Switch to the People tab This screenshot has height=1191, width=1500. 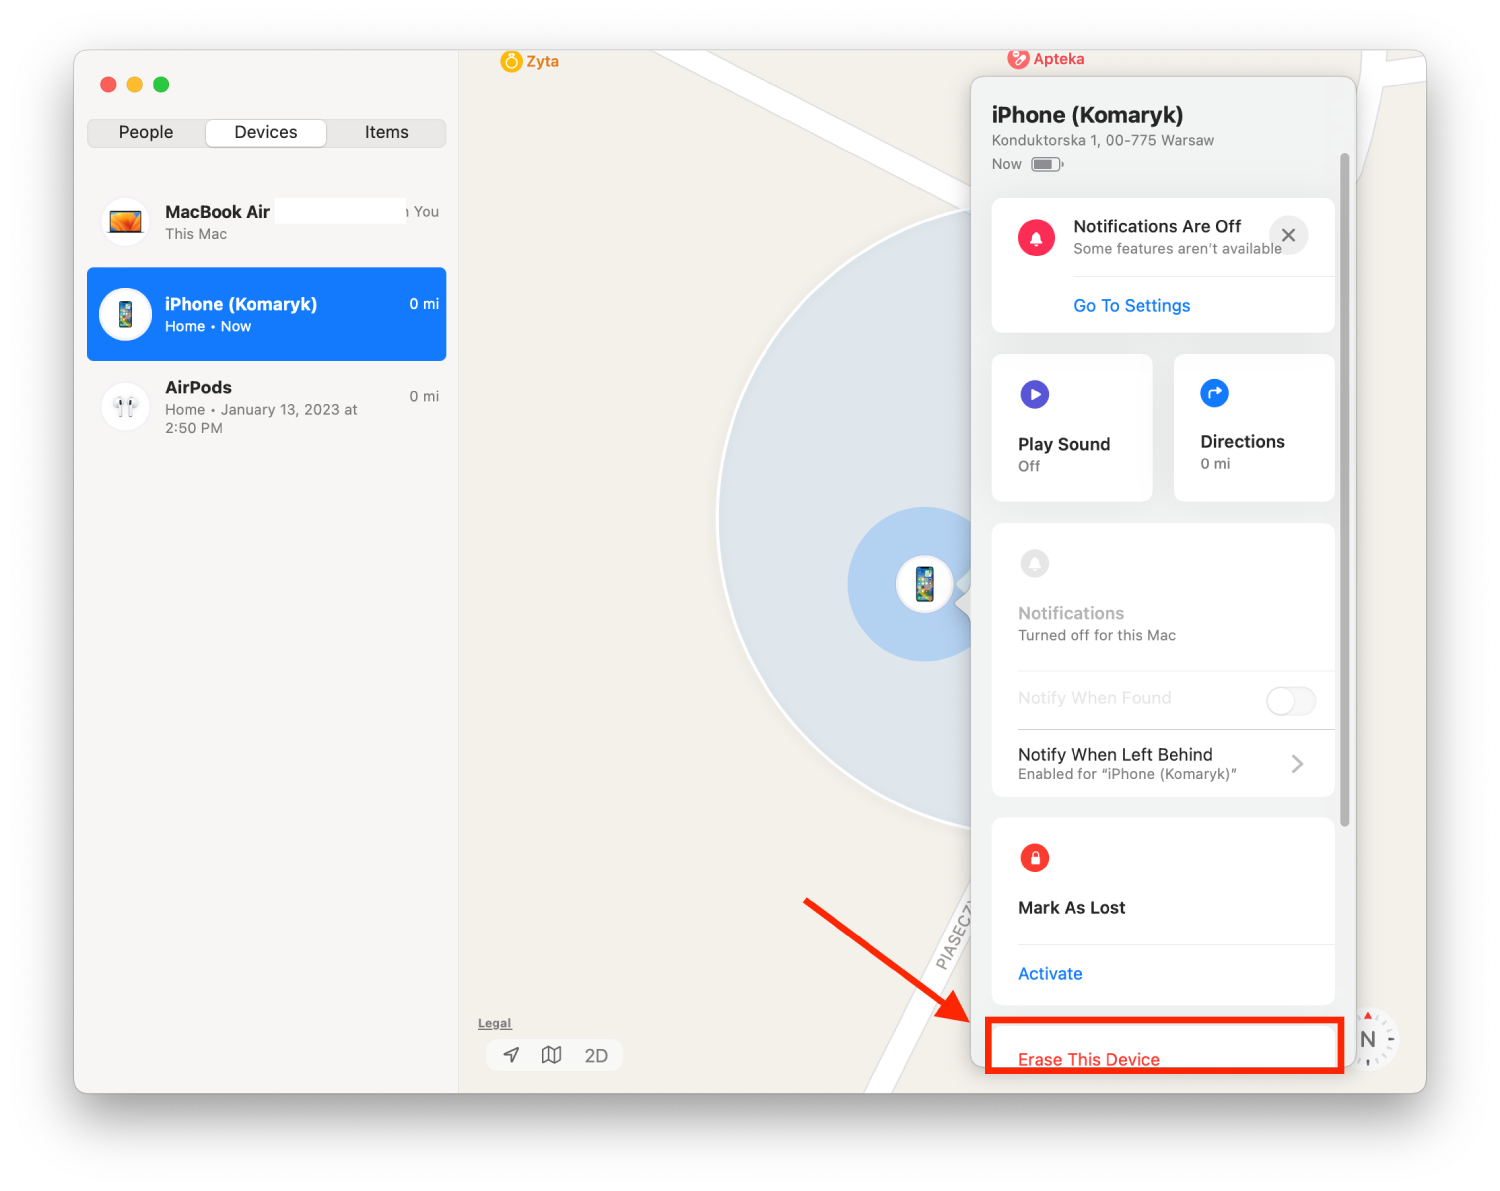click(x=146, y=132)
